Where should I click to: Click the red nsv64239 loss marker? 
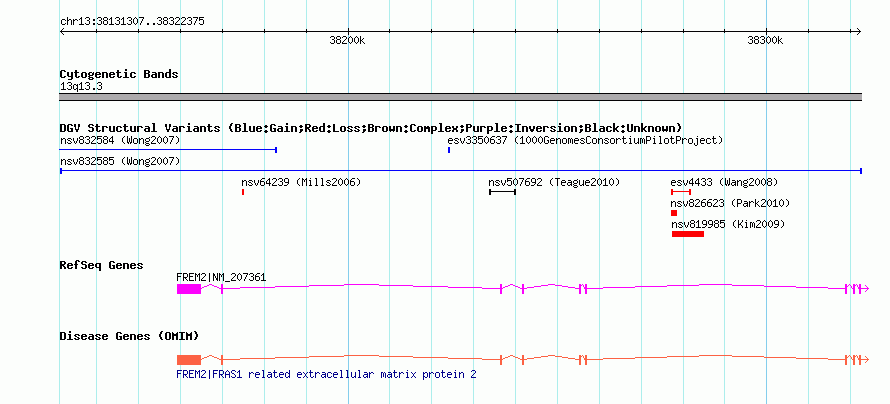(x=243, y=192)
